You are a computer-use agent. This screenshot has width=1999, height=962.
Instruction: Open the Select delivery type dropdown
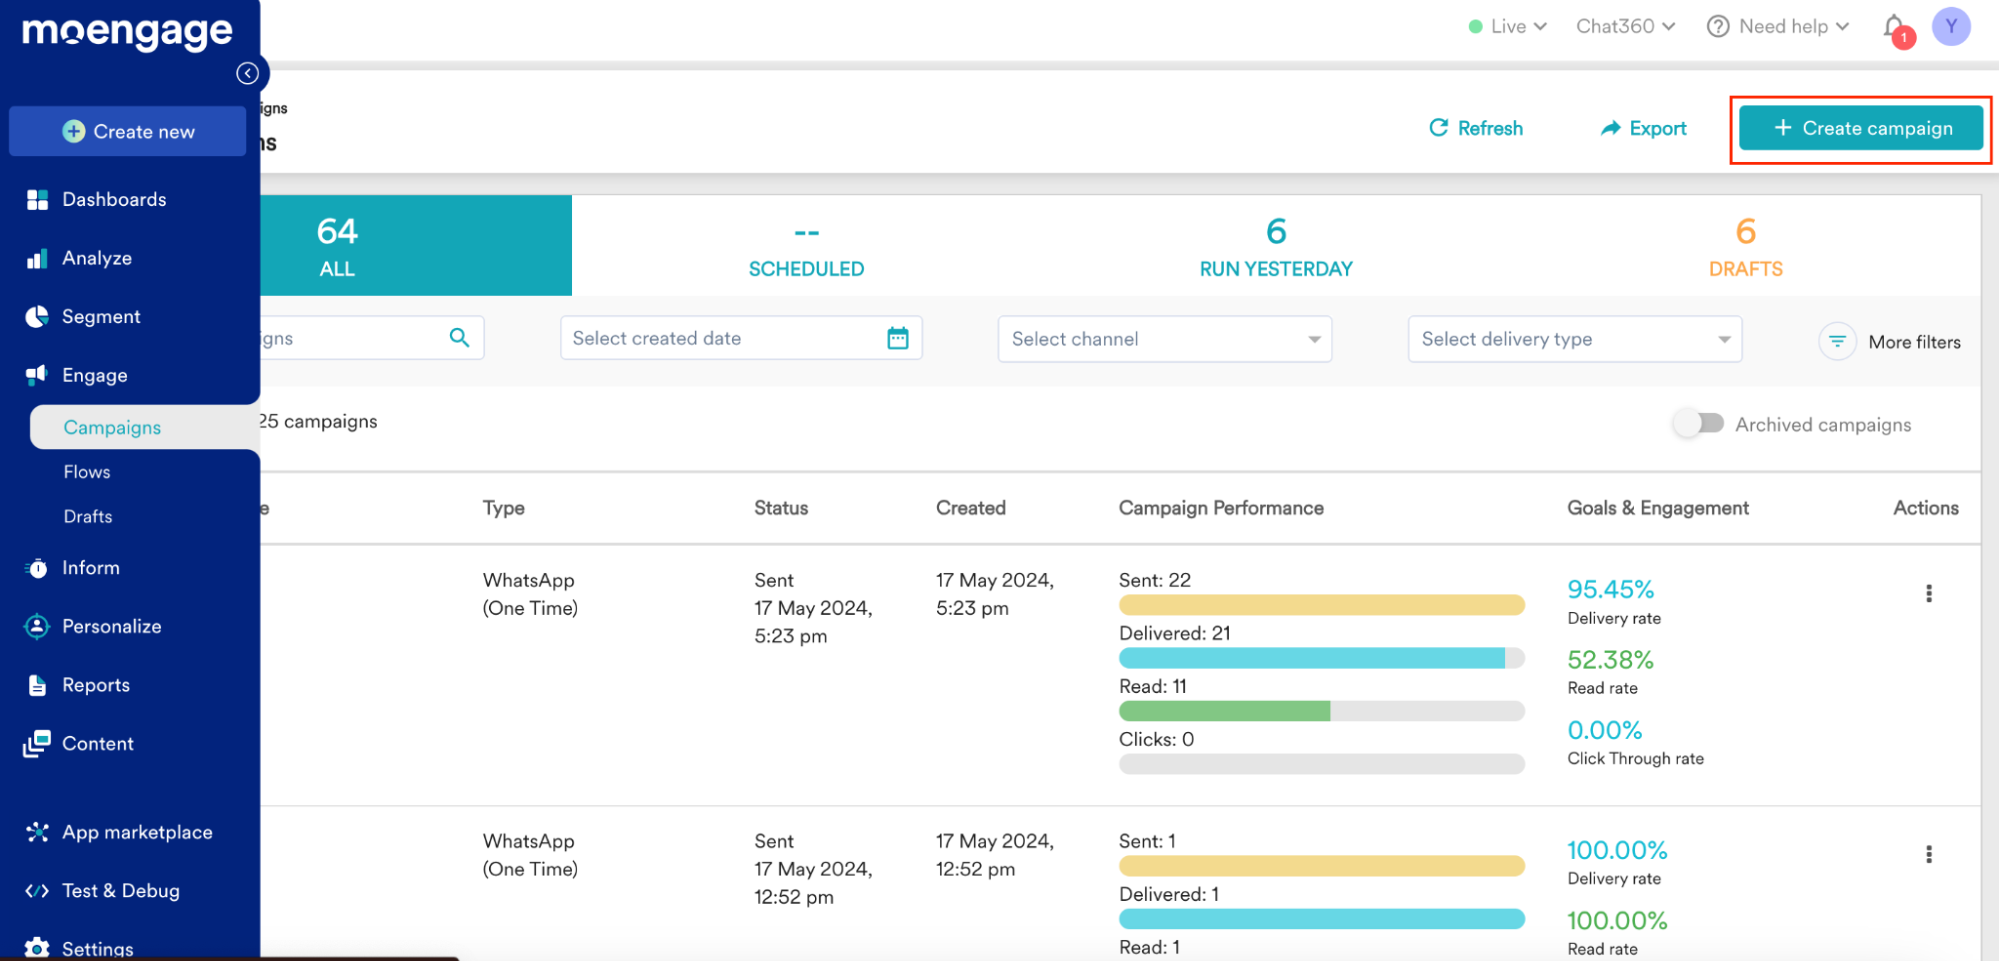point(1575,339)
